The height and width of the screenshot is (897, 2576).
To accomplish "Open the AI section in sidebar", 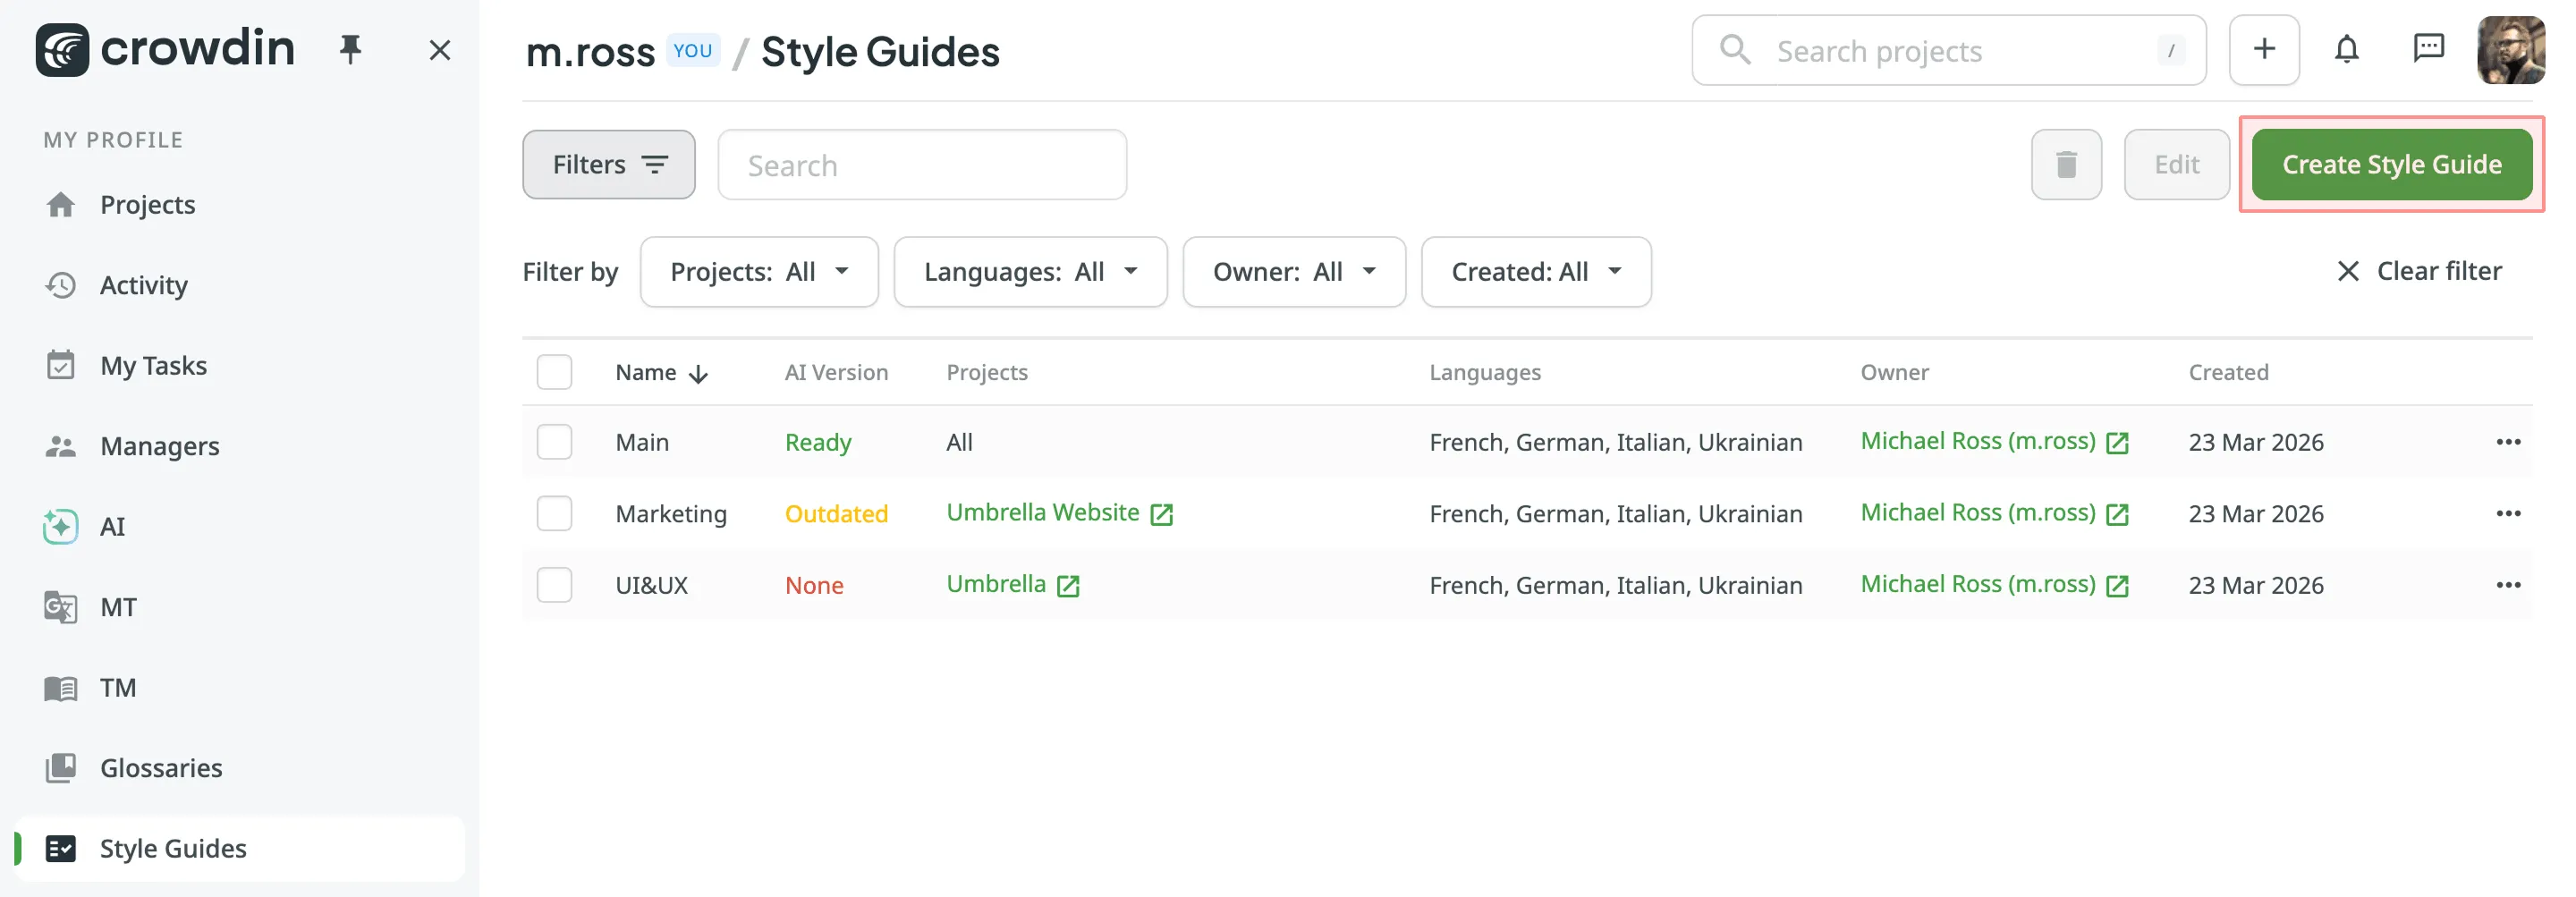I will point(111,525).
